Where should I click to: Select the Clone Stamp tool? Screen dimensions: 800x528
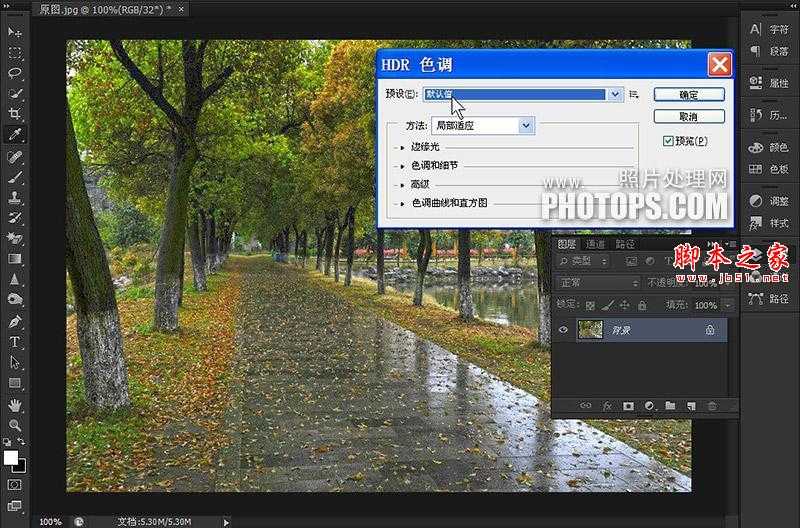[x=14, y=197]
